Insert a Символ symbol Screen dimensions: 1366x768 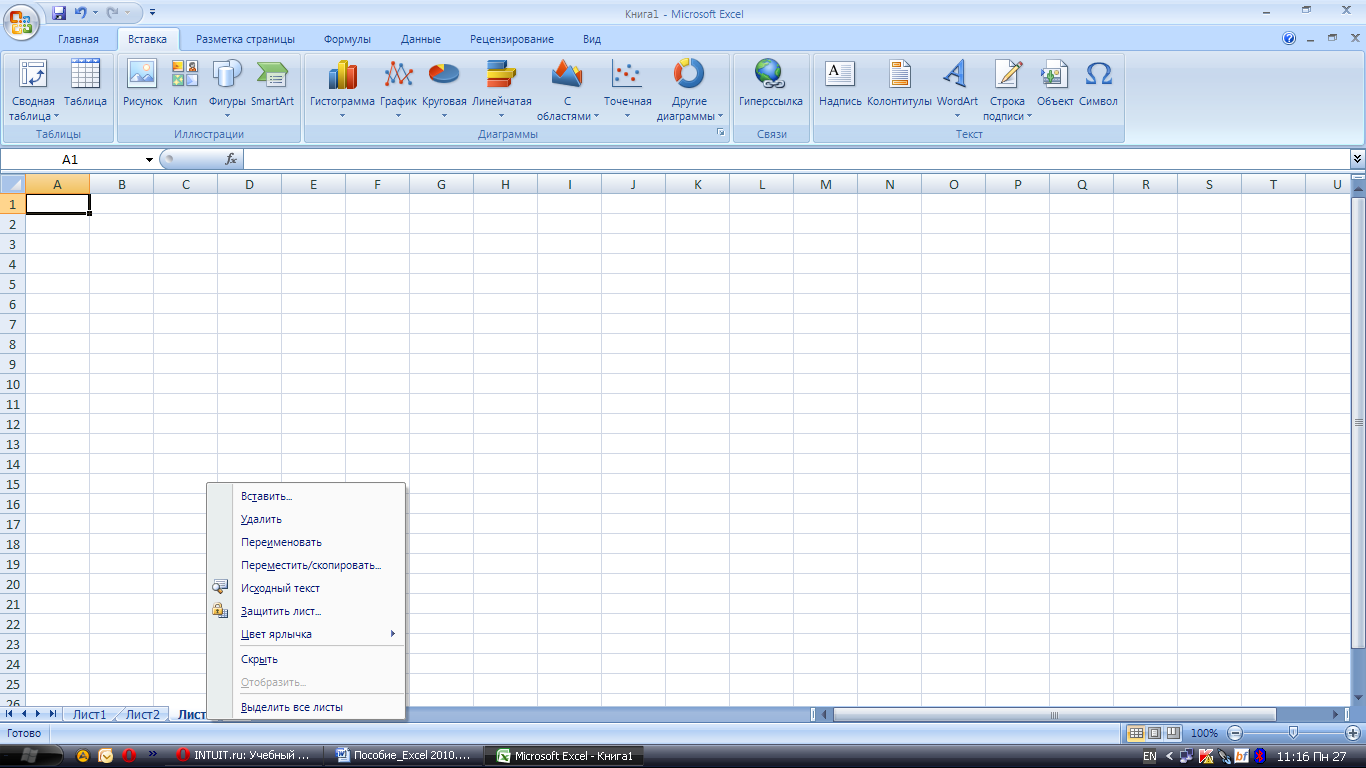click(1098, 84)
